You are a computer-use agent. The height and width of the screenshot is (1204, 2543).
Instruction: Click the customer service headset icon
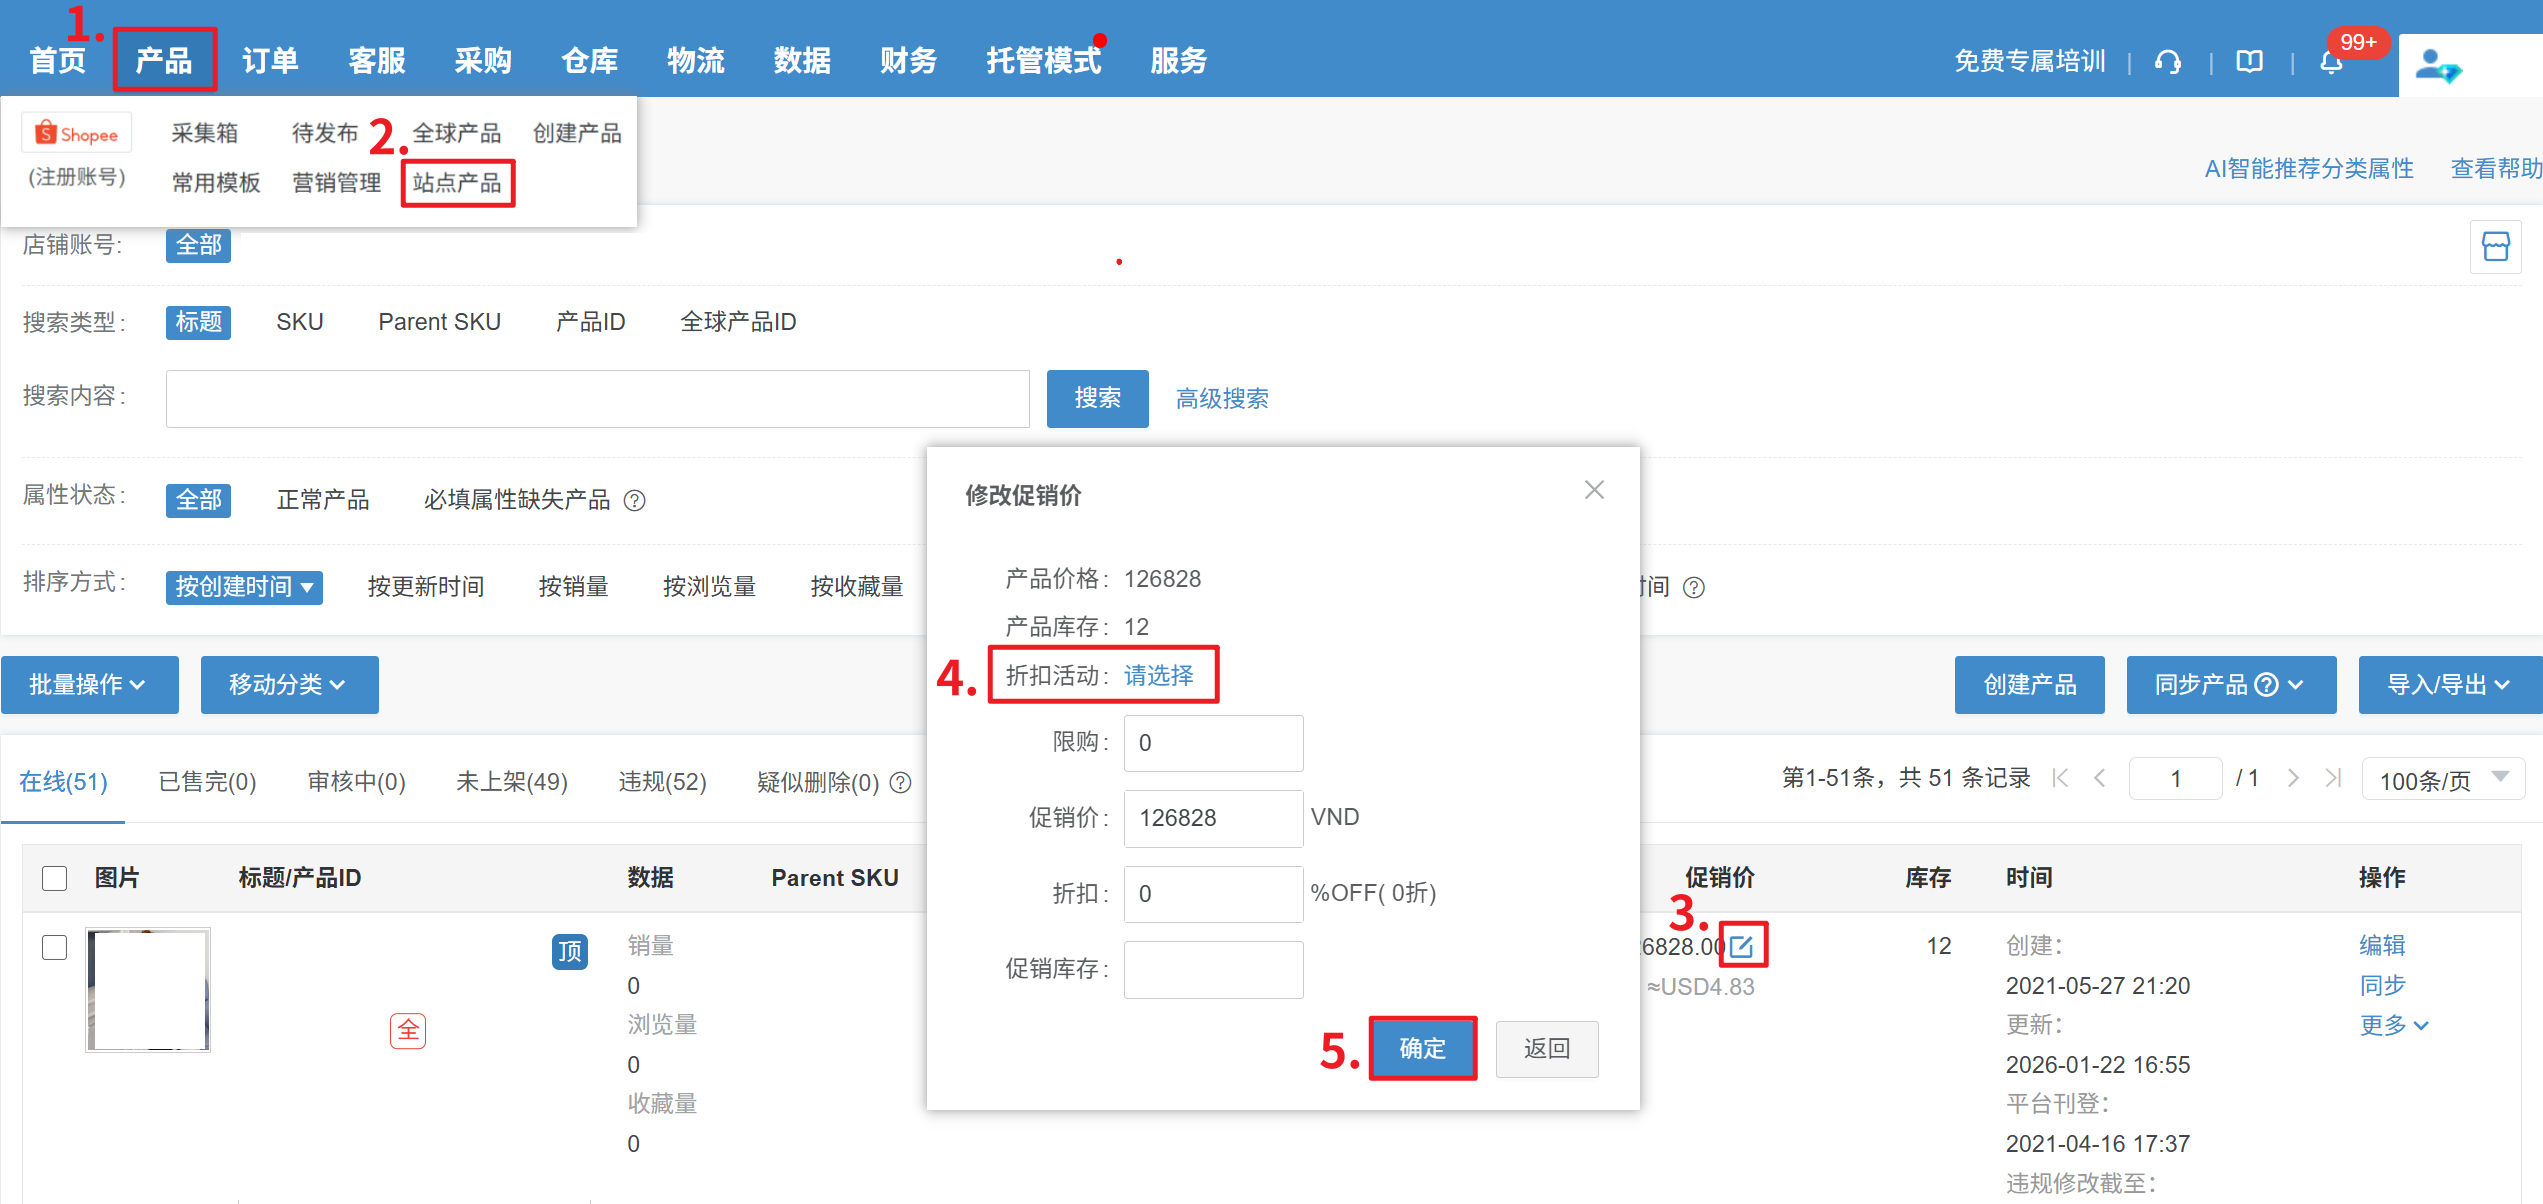2168,62
